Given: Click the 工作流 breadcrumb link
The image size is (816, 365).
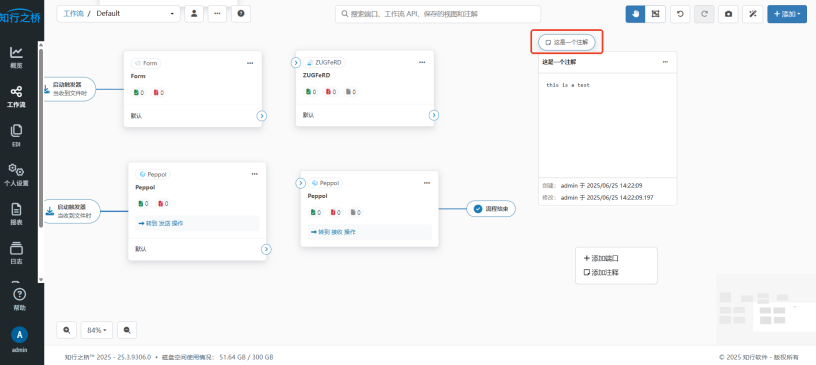Looking at the screenshot, I should tap(73, 14).
